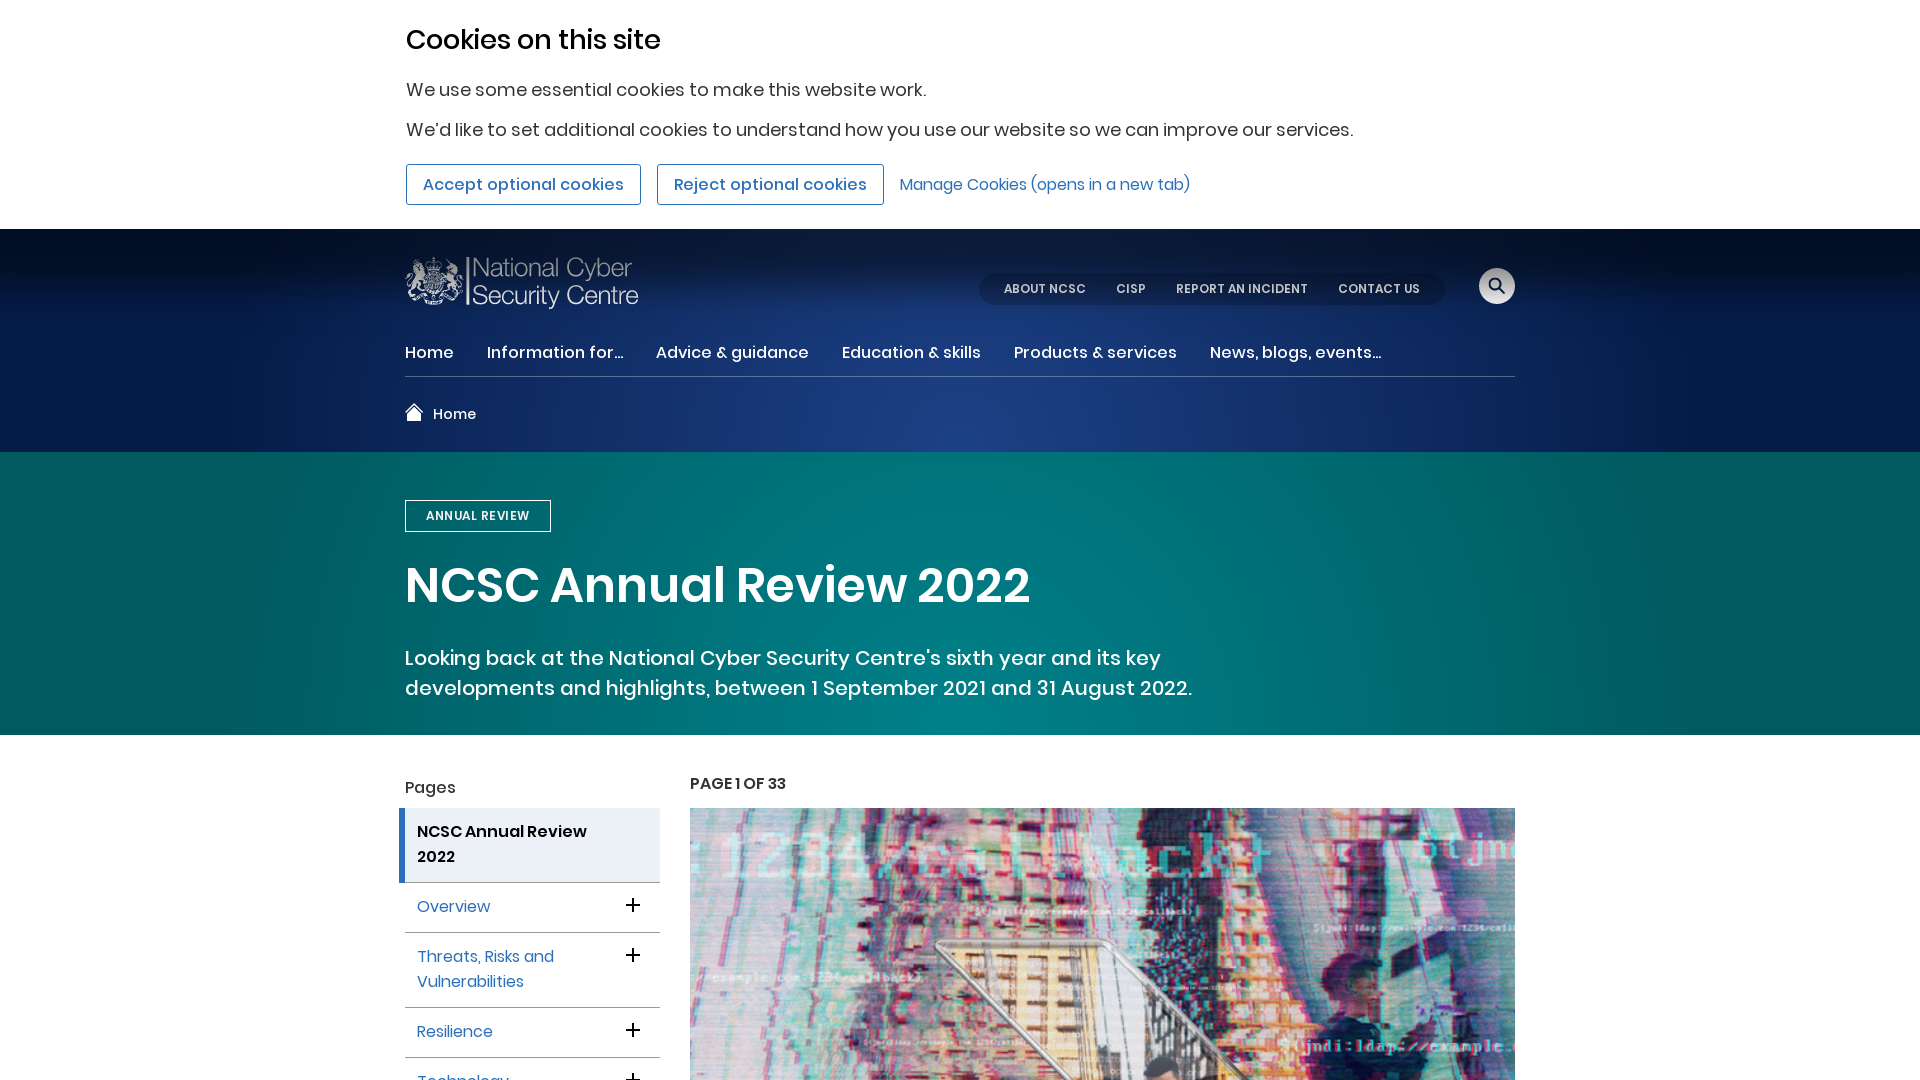The width and height of the screenshot is (1920, 1080).
Task: Open the site search
Action: 1496,286
